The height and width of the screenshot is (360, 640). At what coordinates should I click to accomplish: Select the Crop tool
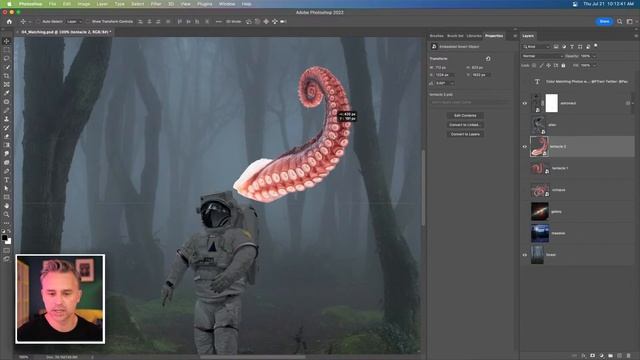pyautogui.click(x=7, y=76)
